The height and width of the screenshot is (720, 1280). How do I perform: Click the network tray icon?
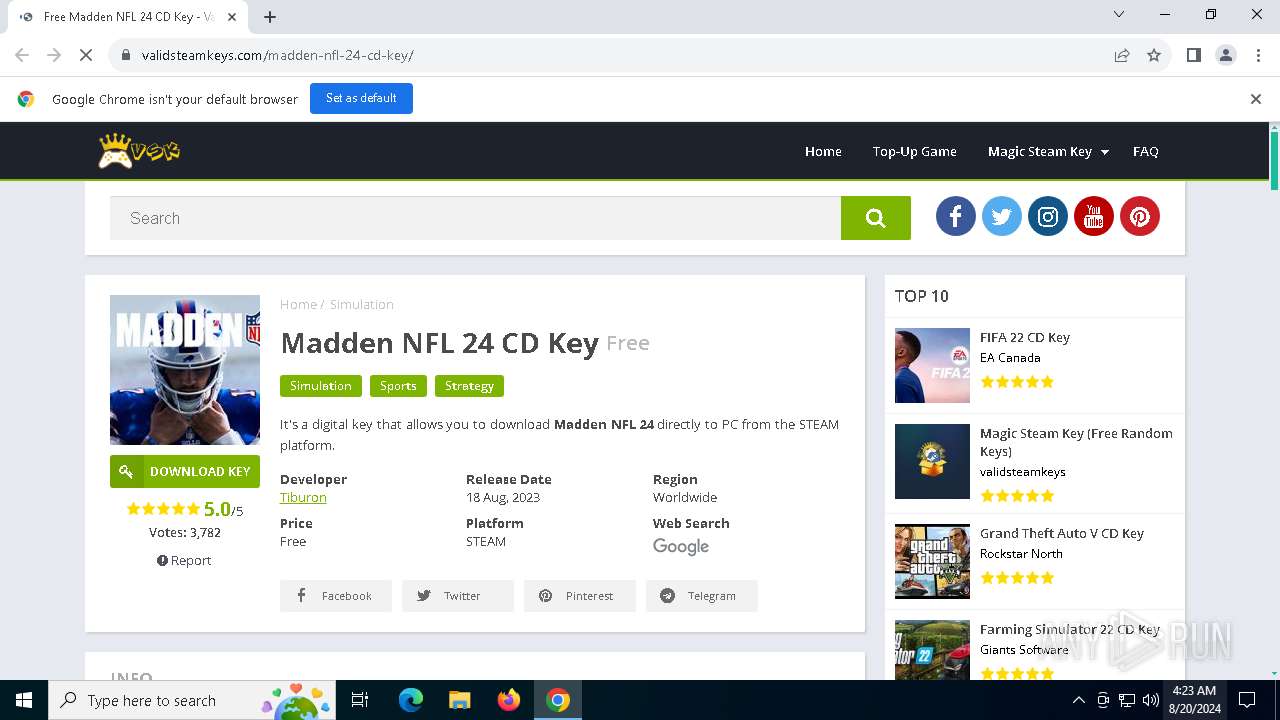click(1127, 700)
